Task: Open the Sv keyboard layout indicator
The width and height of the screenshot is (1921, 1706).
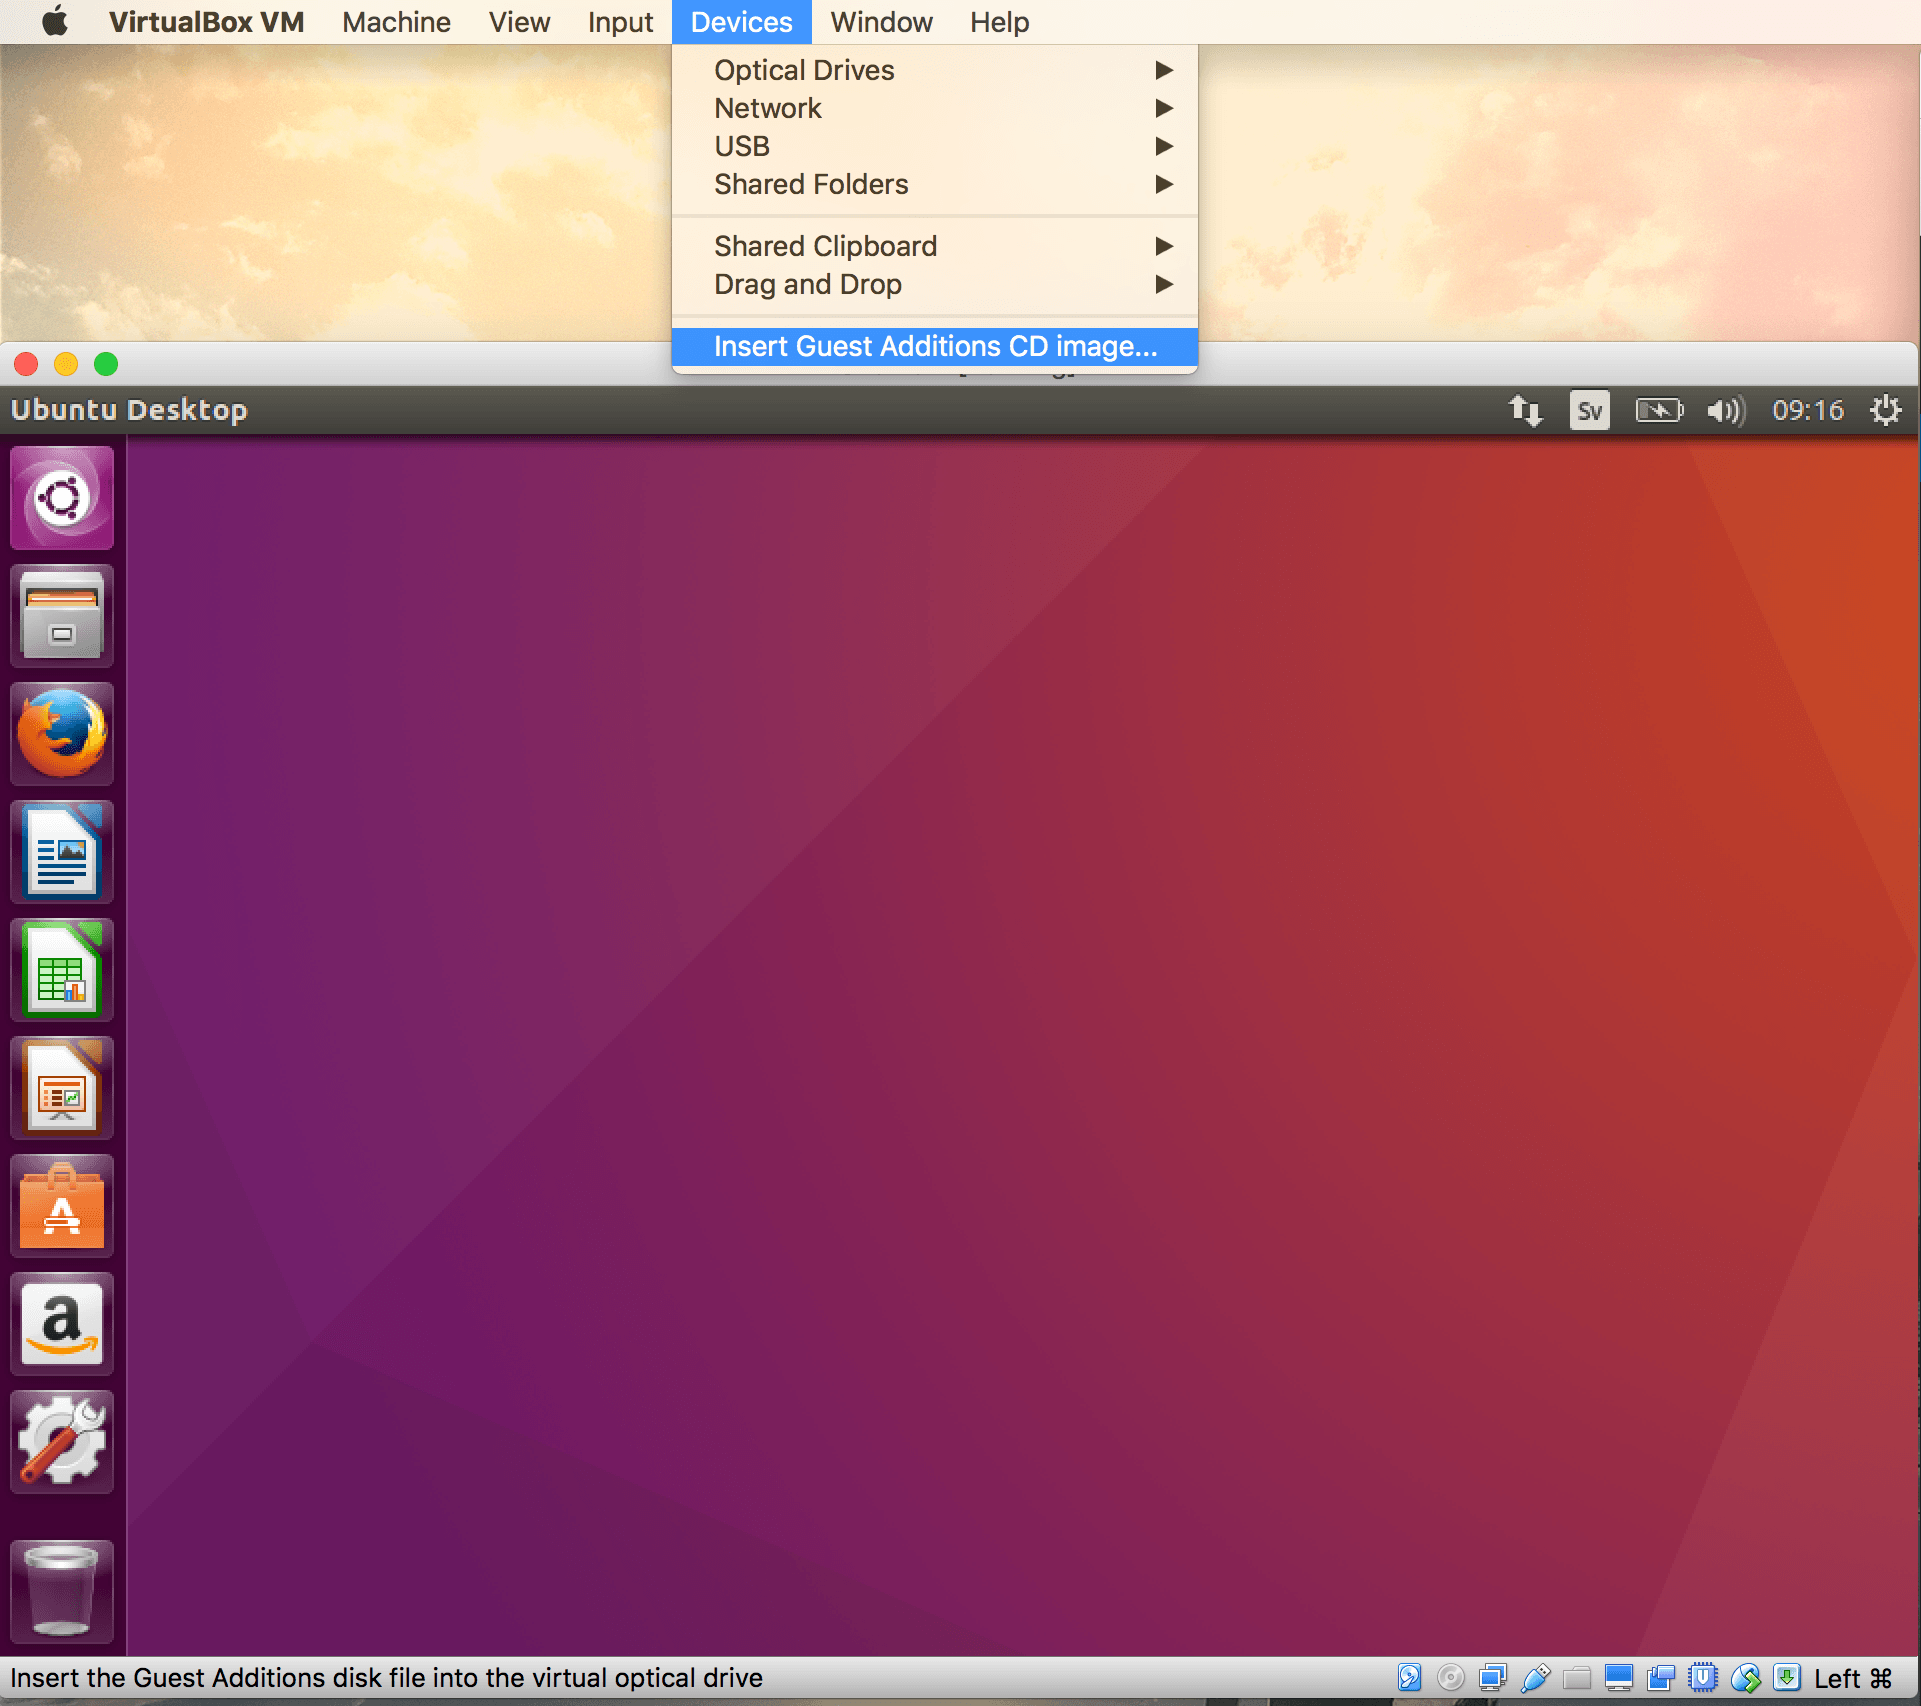Action: (1590, 410)
